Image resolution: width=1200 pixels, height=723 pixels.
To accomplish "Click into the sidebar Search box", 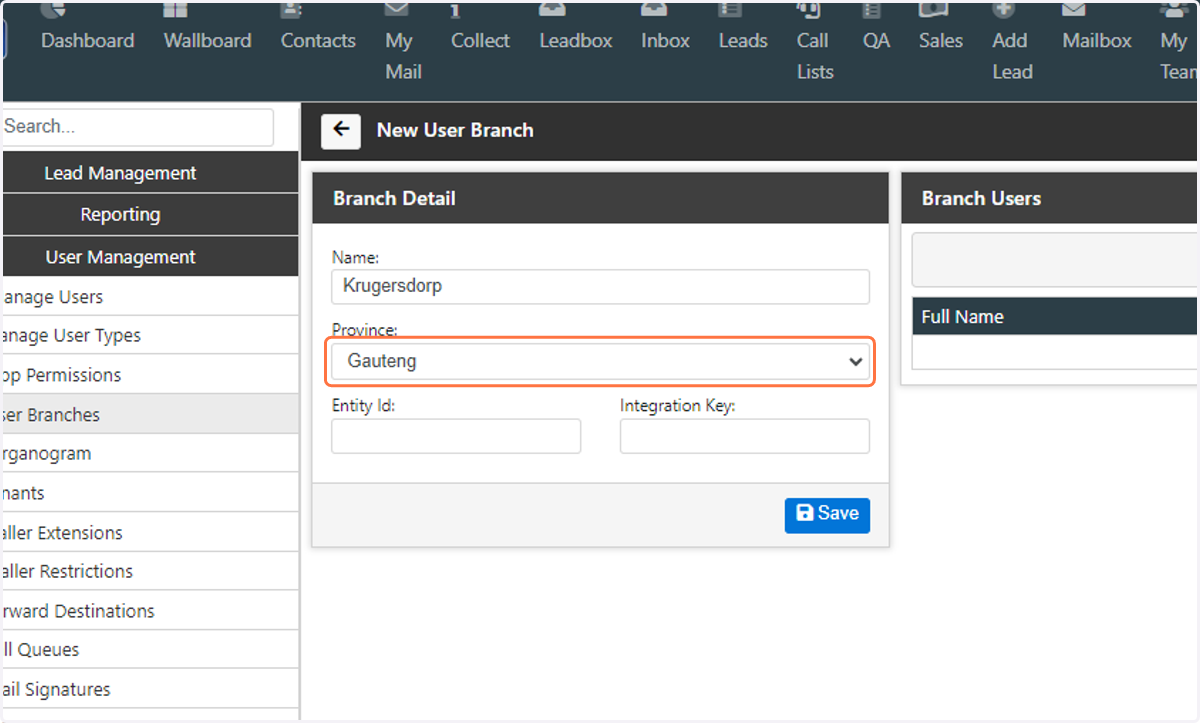I will pyautogui.click(x=136, y=127).
